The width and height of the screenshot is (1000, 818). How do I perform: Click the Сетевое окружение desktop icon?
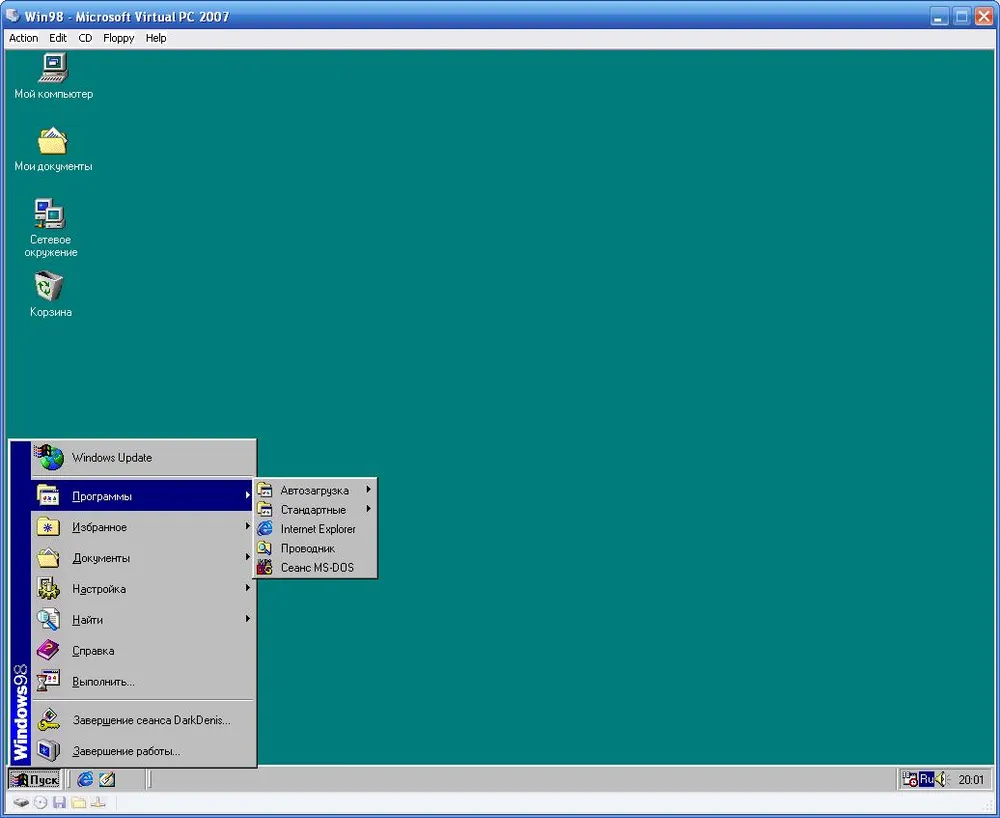[50, 214]
